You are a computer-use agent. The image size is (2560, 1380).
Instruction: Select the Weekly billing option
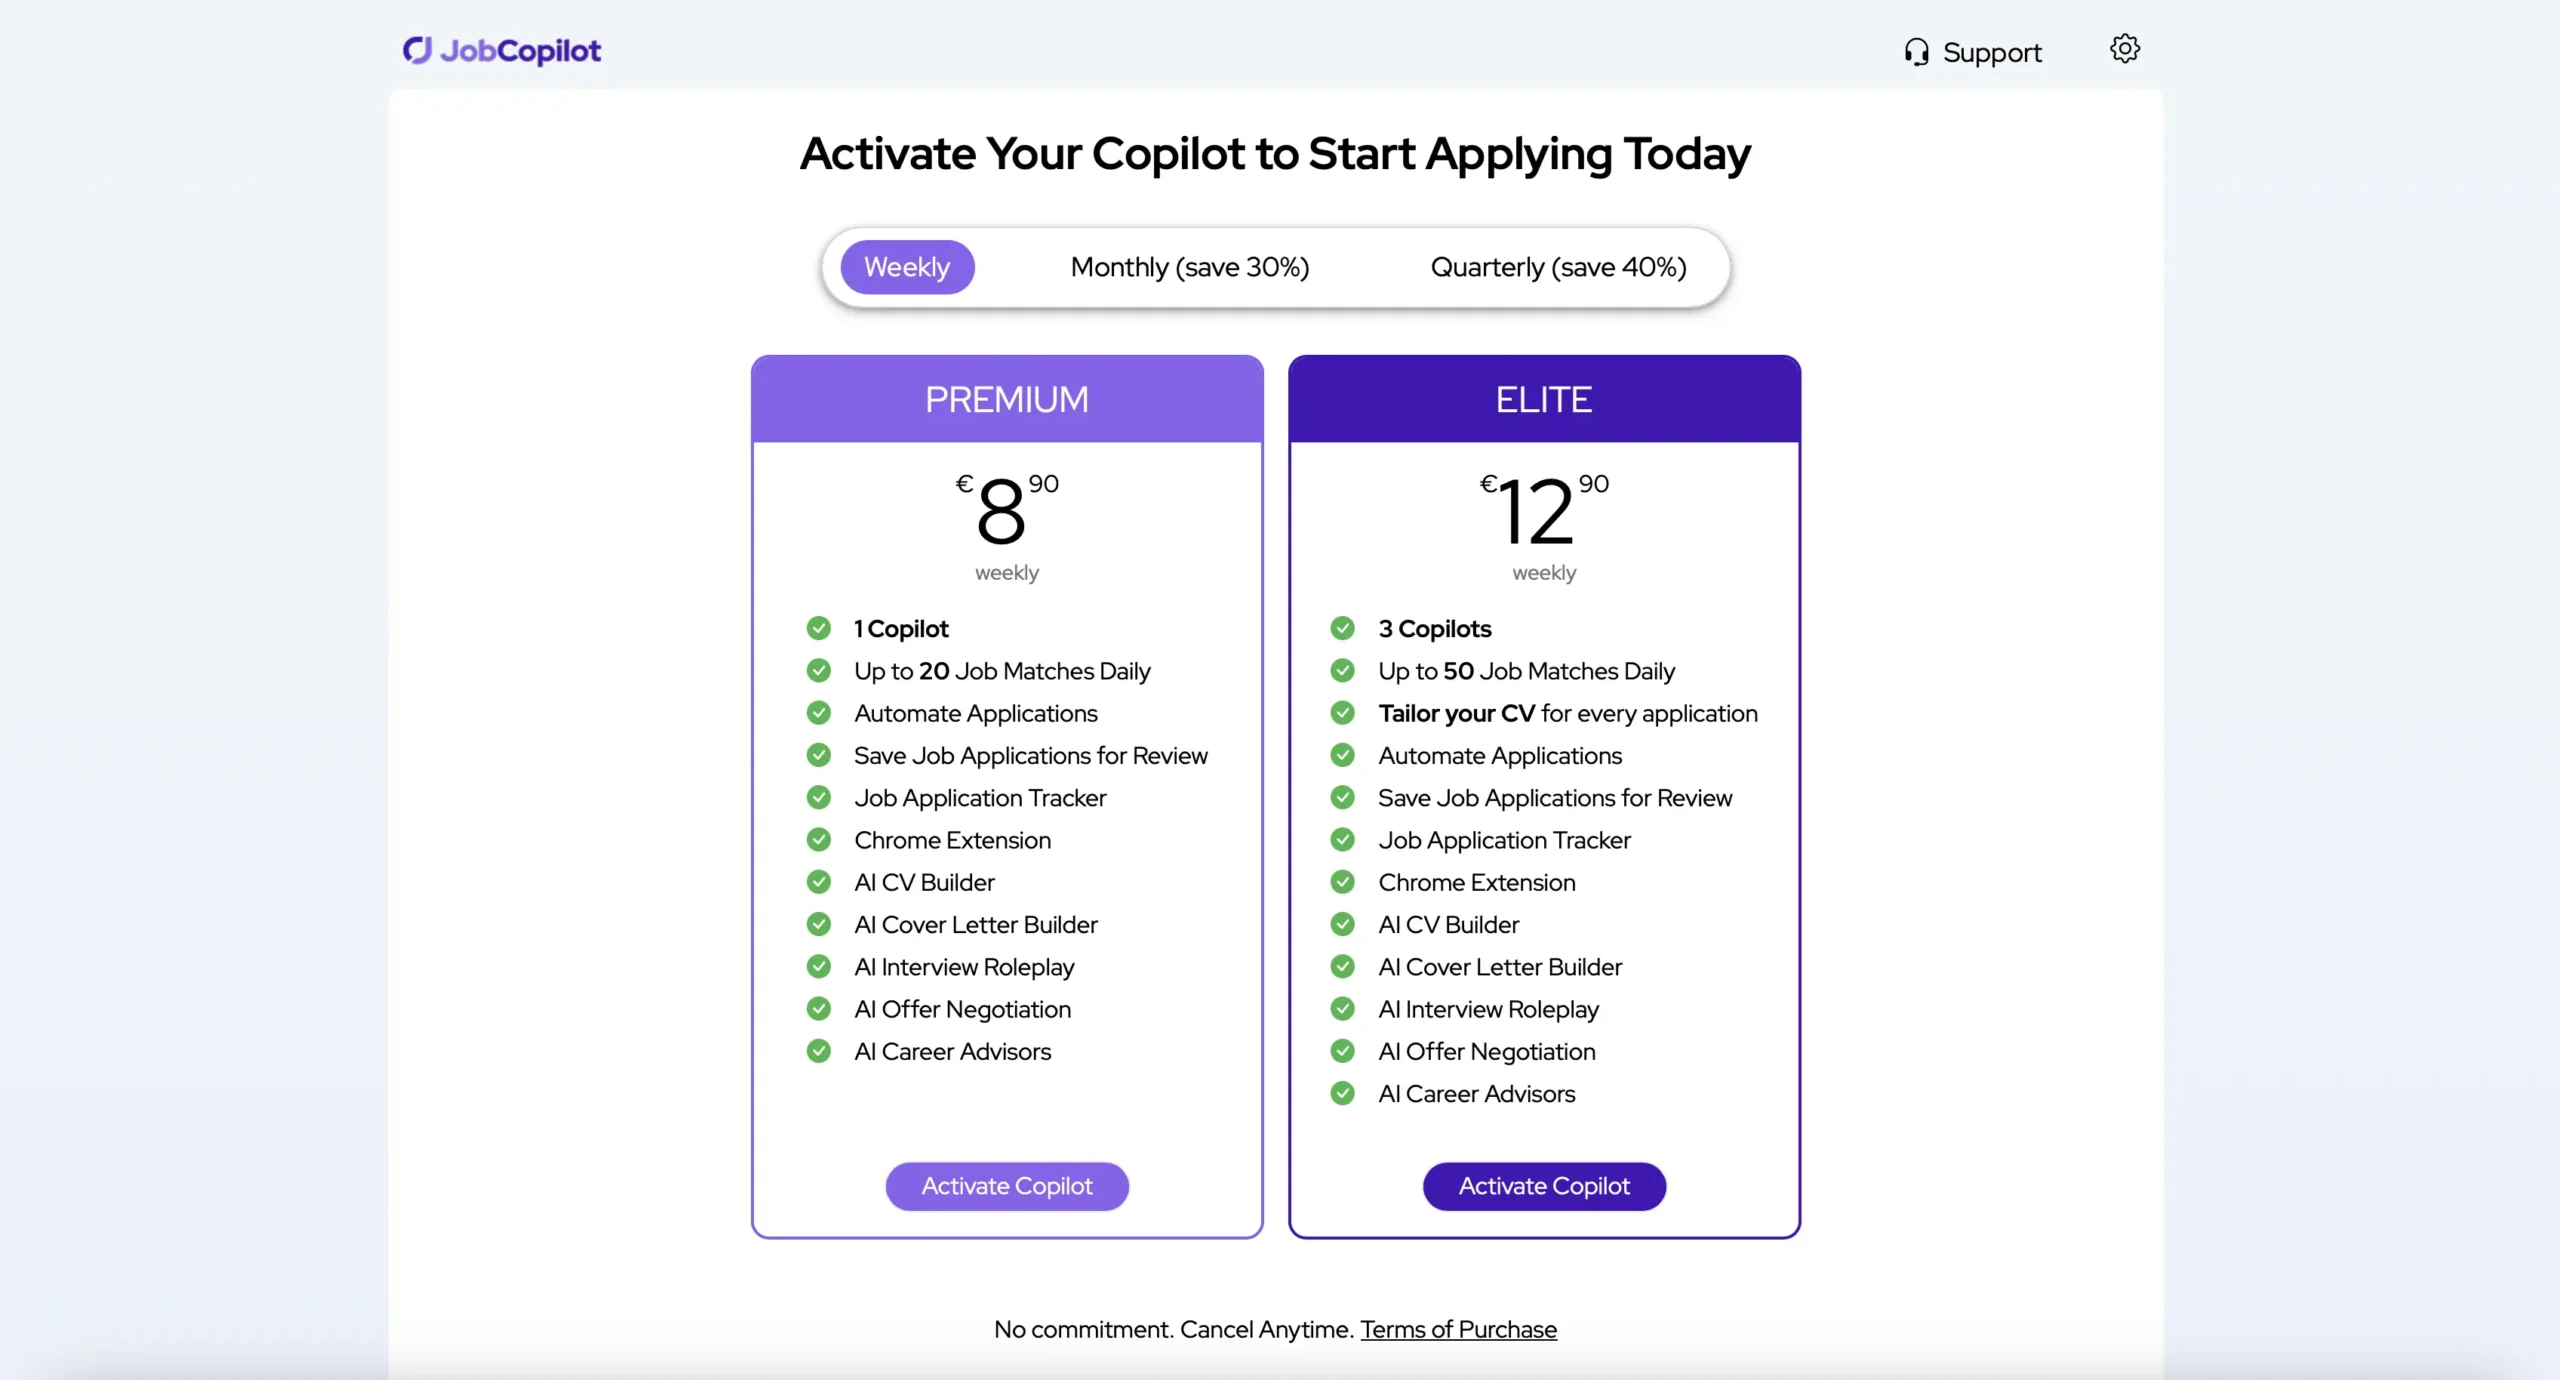907,267
